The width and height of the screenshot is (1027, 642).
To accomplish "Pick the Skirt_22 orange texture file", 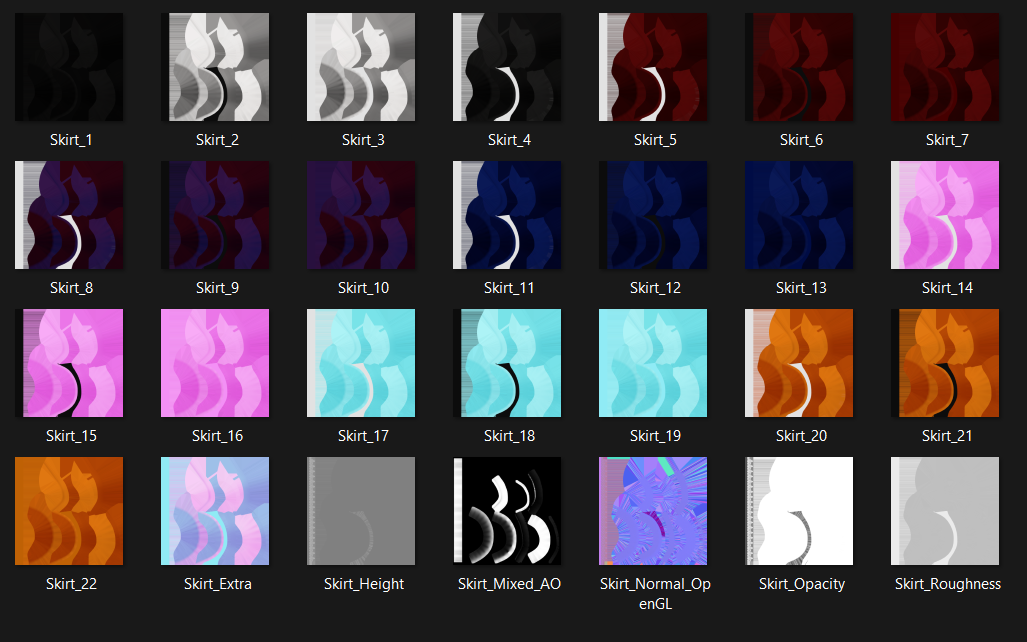I will pos(69,511).
